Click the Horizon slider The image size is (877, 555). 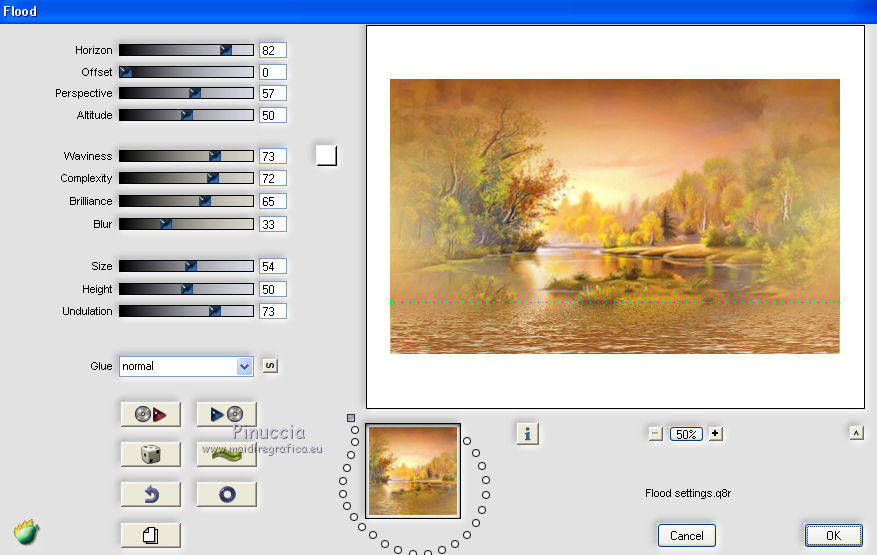click(x=186, y=50)
